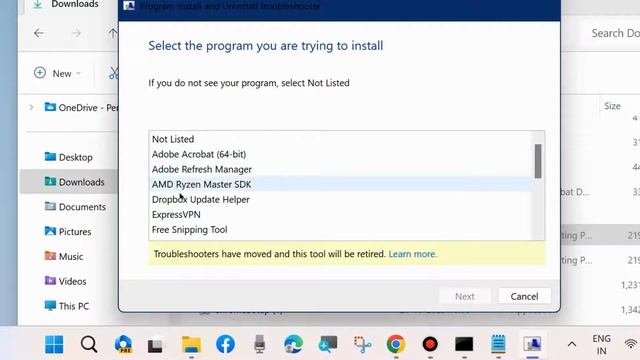Select Free Snipping Tool entry
Image resolution: width=640 pixels, height=360 pixels.
pos(341,230)
